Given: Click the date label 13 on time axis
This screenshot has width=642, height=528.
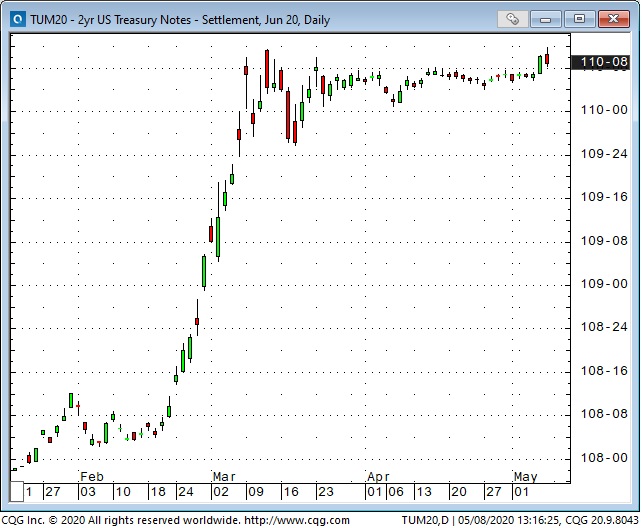Looking at the screenshot, I should (424, 492).
